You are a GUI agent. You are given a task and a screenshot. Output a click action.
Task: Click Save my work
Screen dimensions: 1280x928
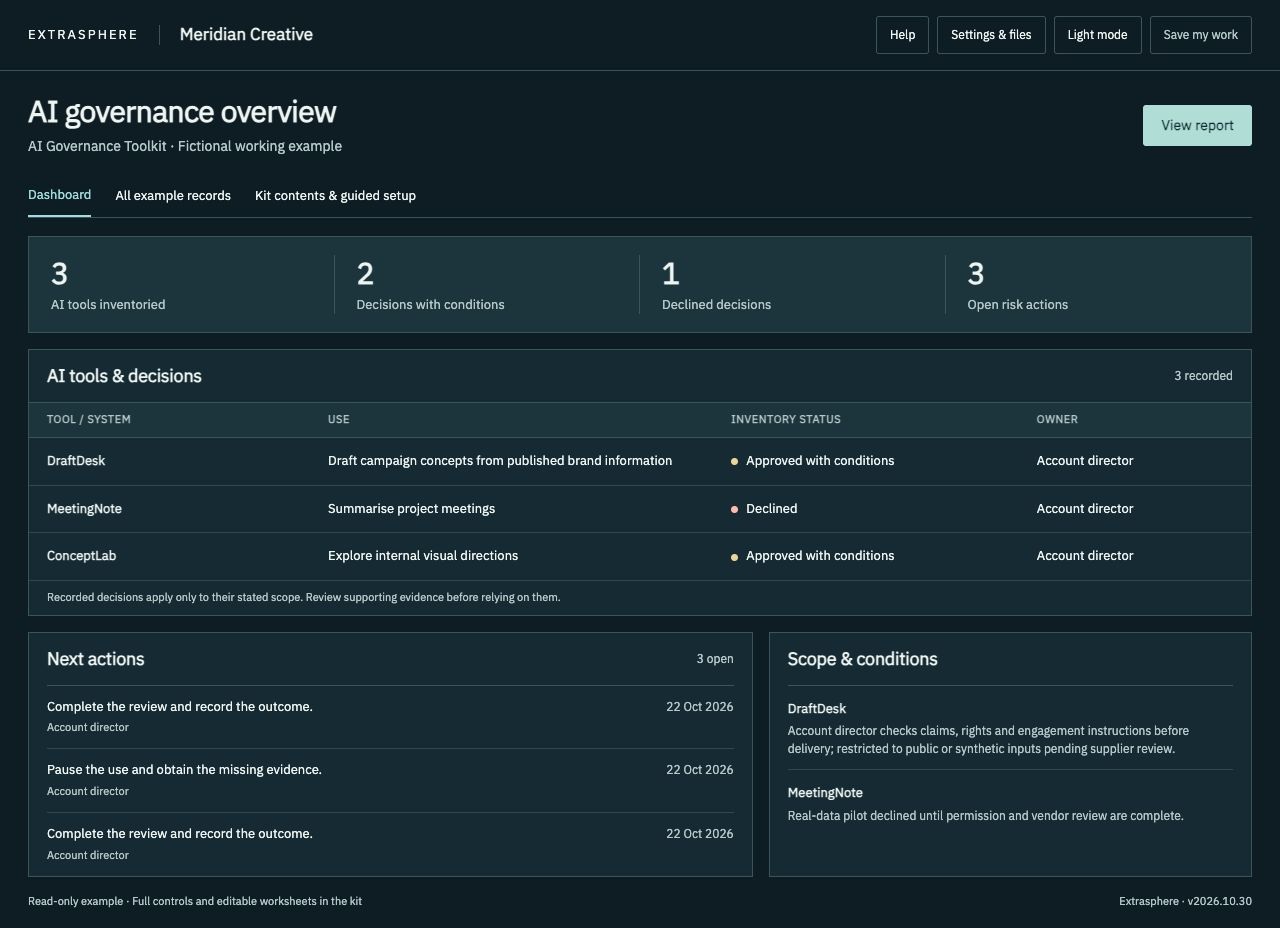click(1200, 35)
